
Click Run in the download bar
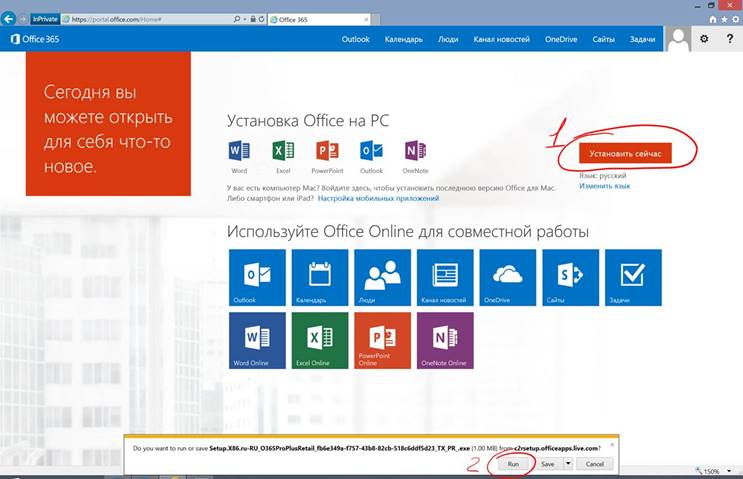513,464
